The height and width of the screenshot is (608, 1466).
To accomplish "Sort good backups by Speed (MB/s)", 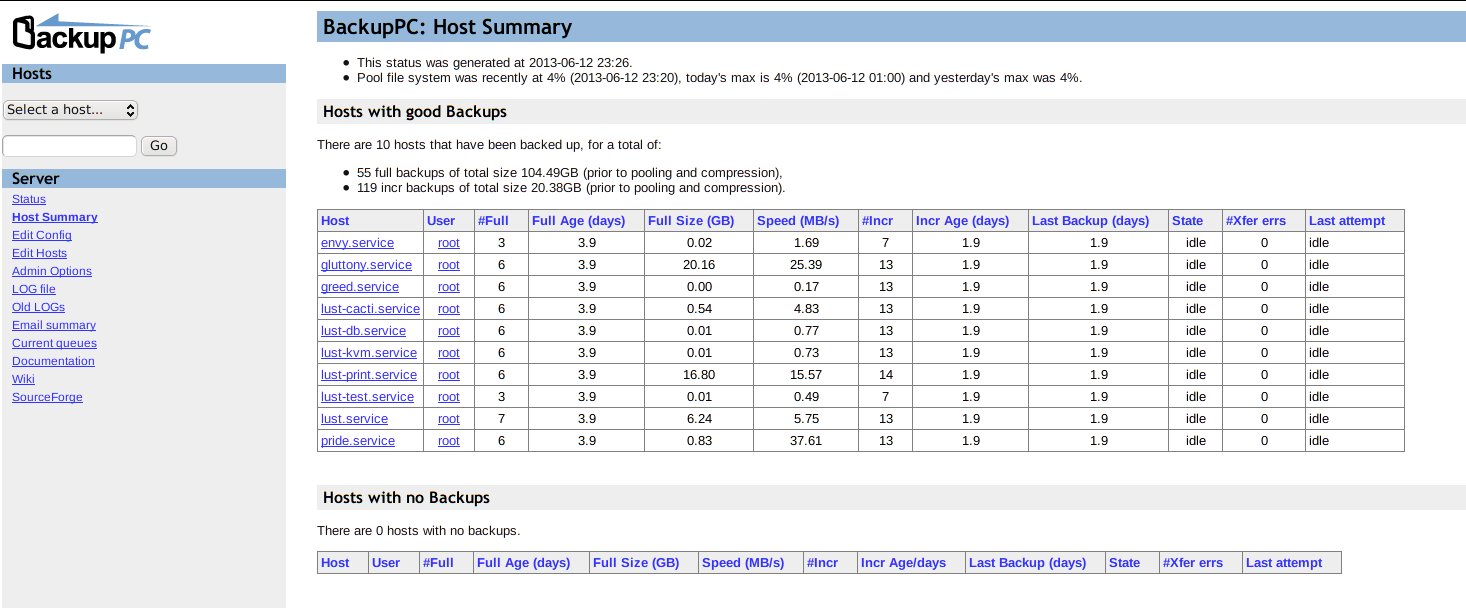I will click(799, 221).
